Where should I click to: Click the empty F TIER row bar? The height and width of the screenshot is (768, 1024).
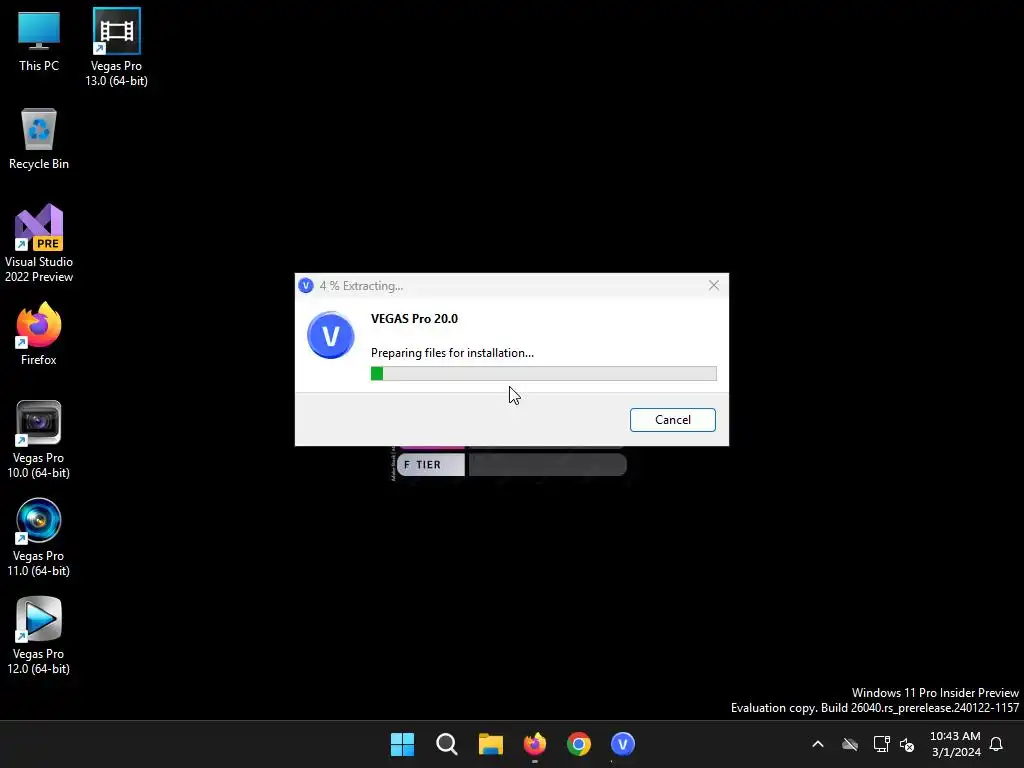547,465
